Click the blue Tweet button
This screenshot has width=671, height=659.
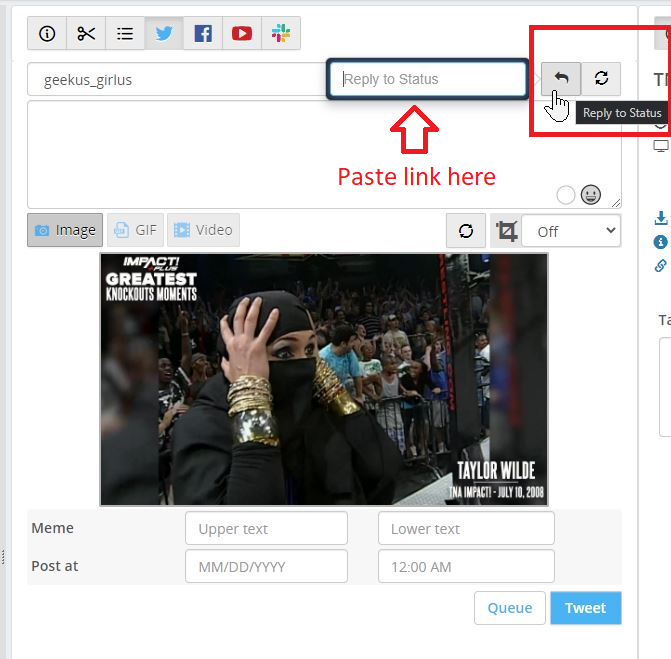(585, 608)
